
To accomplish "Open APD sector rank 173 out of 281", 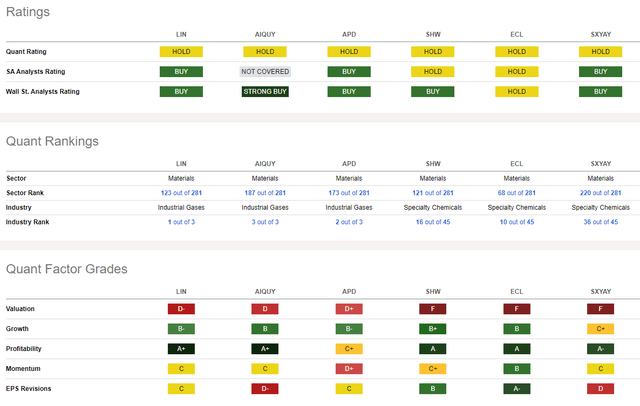I will pos(349,193).
